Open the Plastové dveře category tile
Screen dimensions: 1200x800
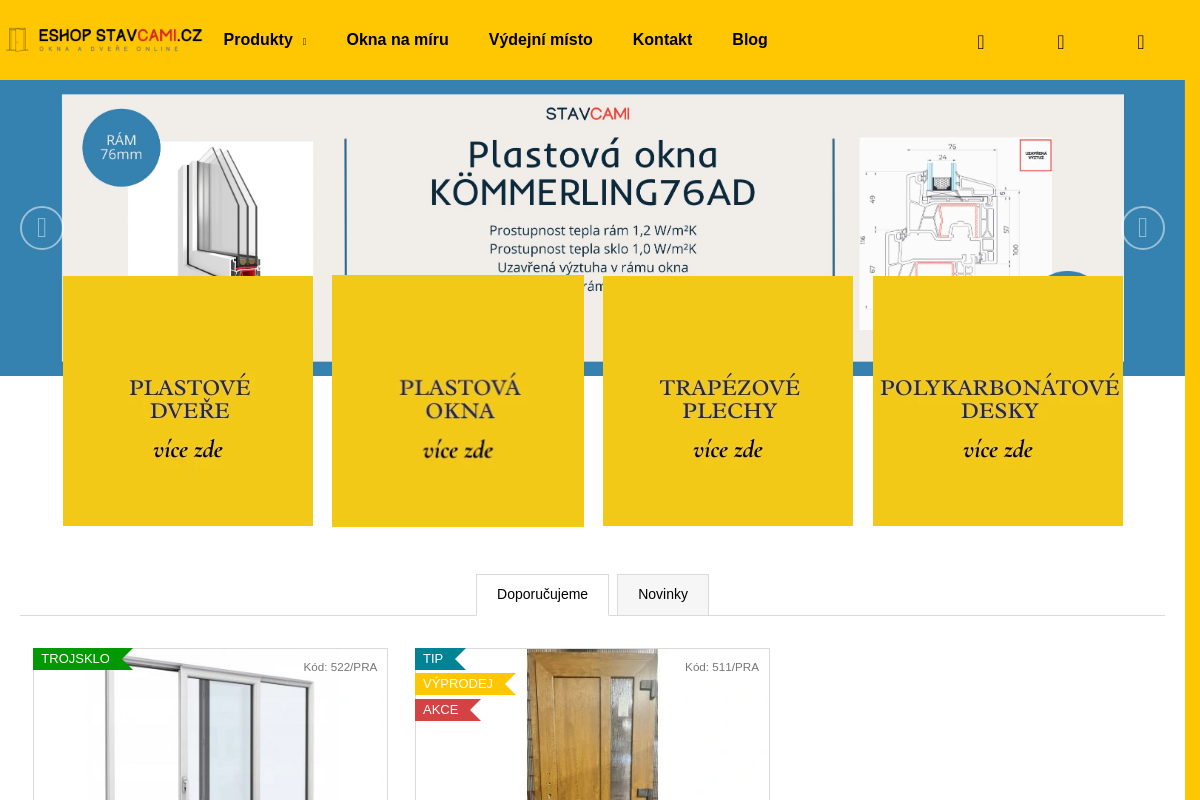[188, 401]
